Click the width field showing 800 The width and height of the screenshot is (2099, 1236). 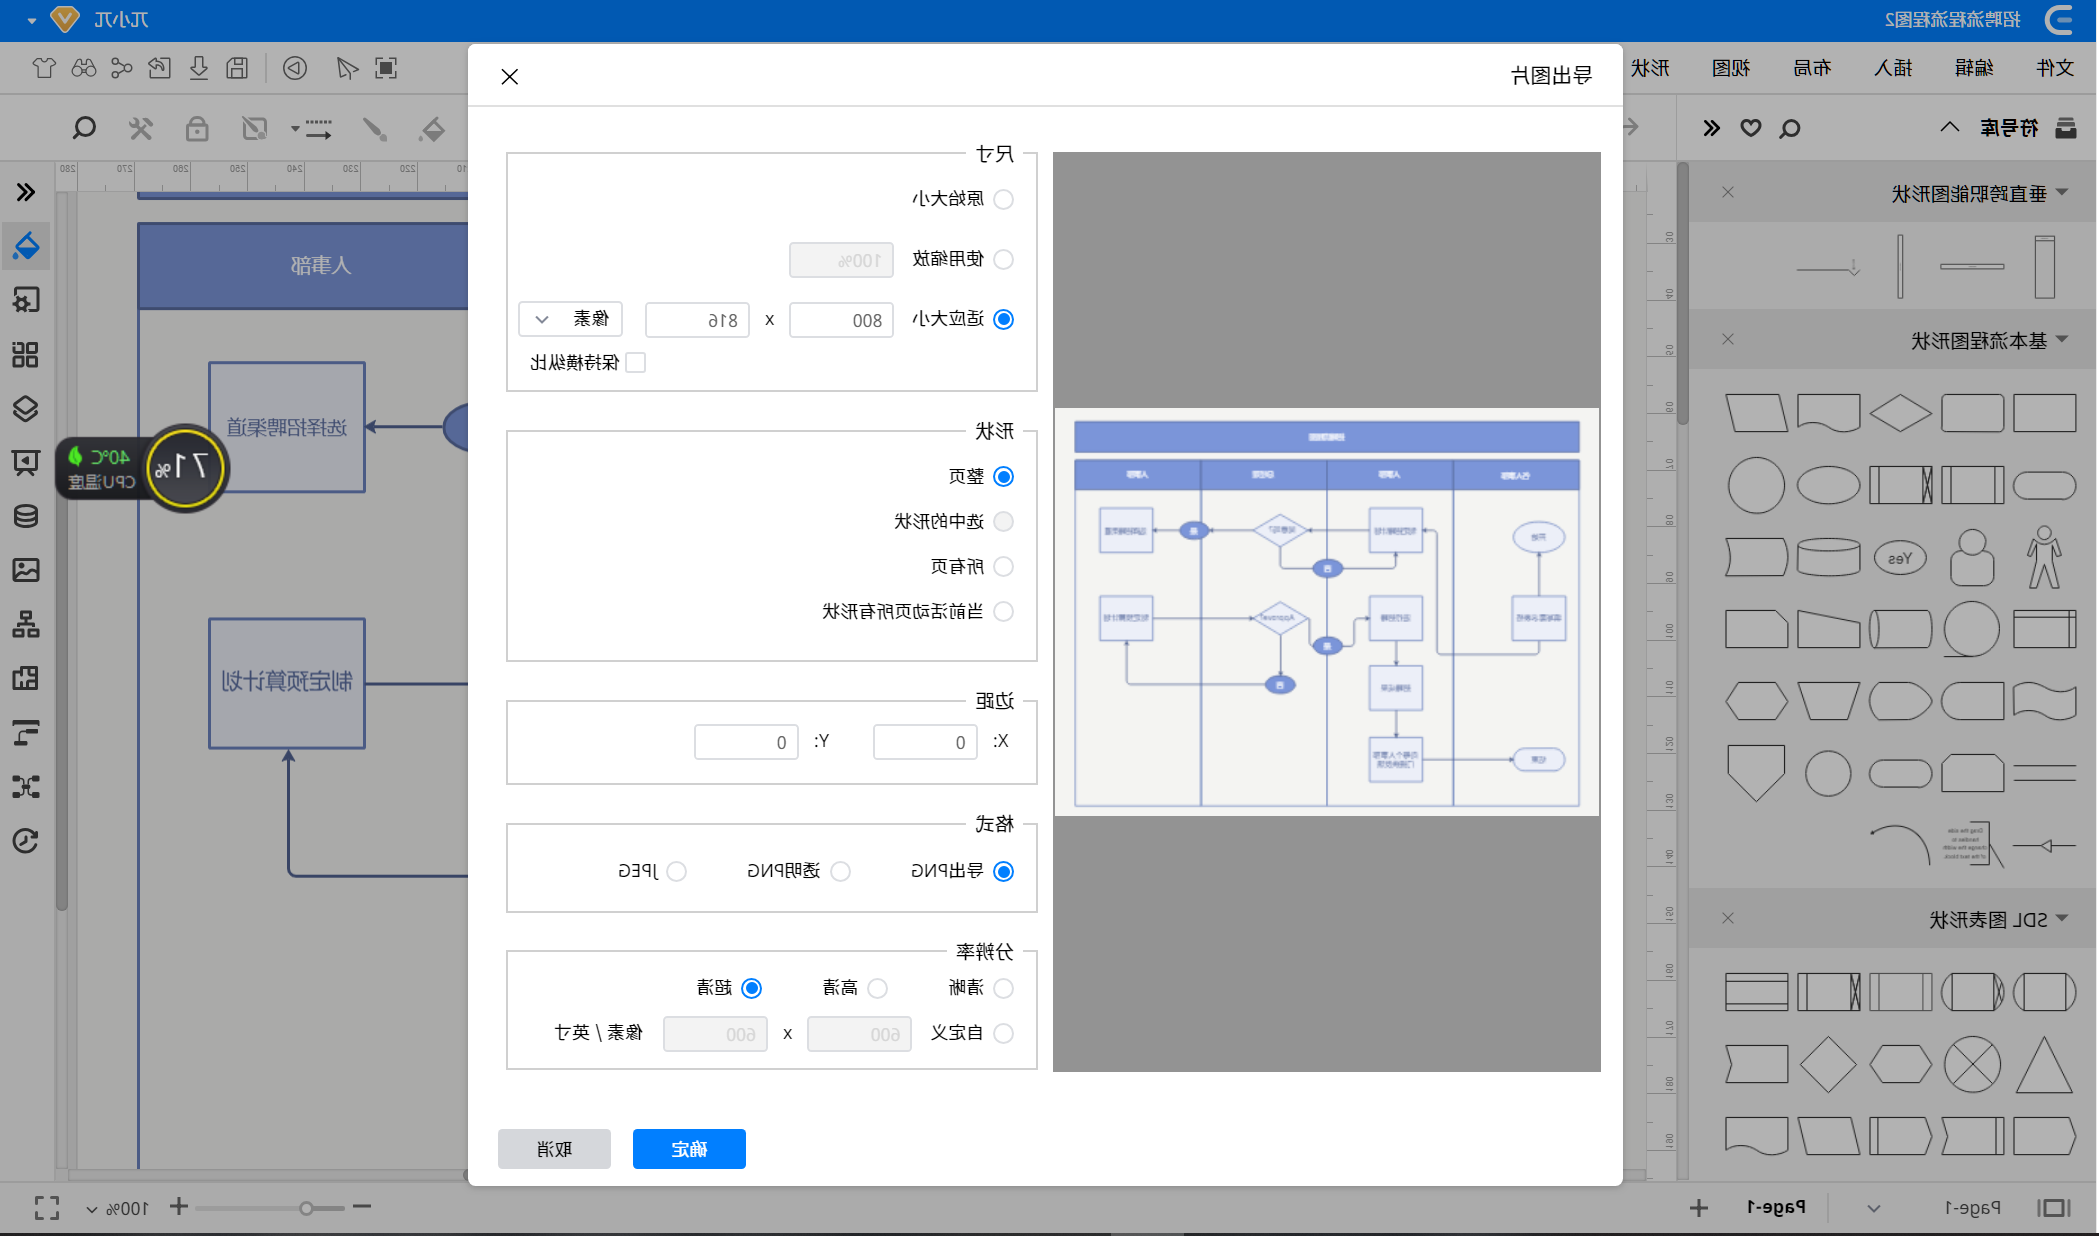coord(841,320)
